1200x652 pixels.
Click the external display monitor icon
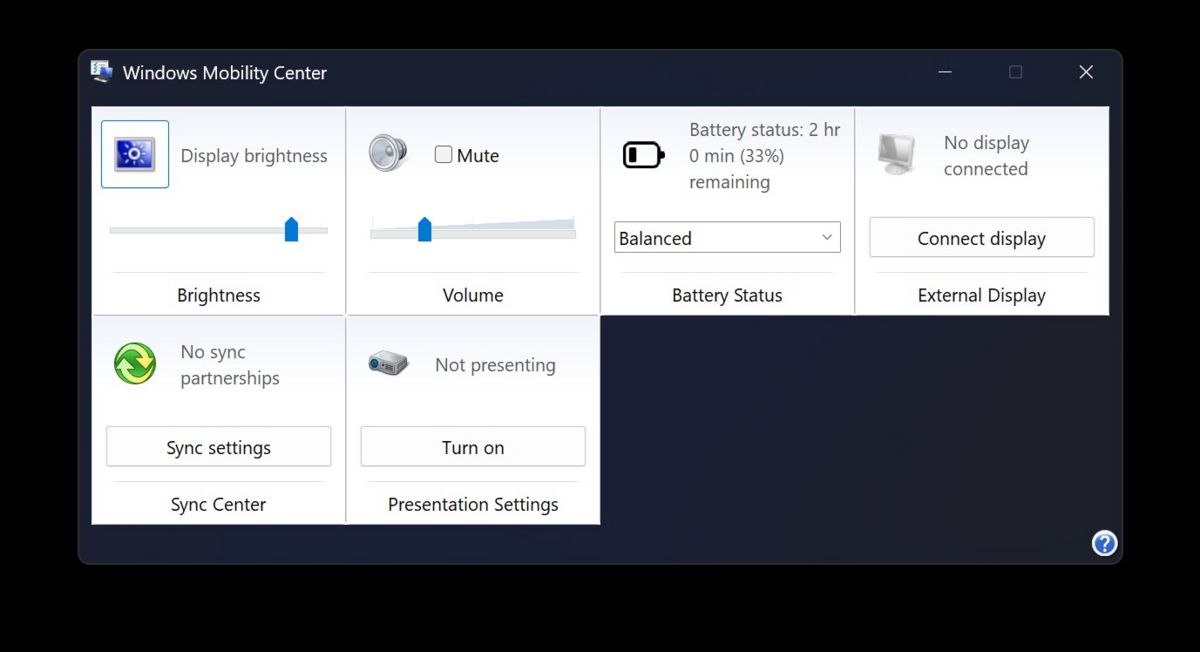pyautogui.click(x=897, y=155)
